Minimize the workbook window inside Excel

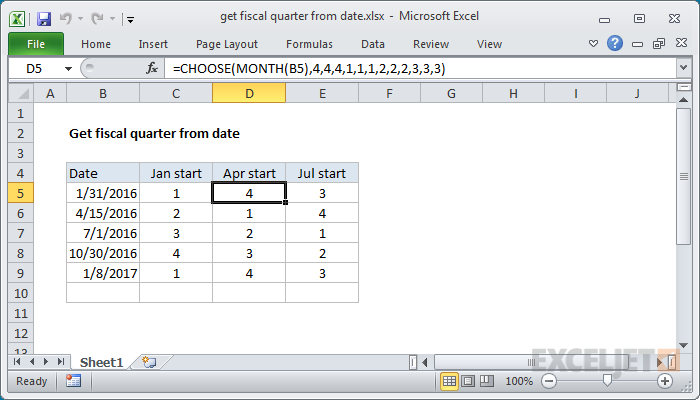[638, 44]
